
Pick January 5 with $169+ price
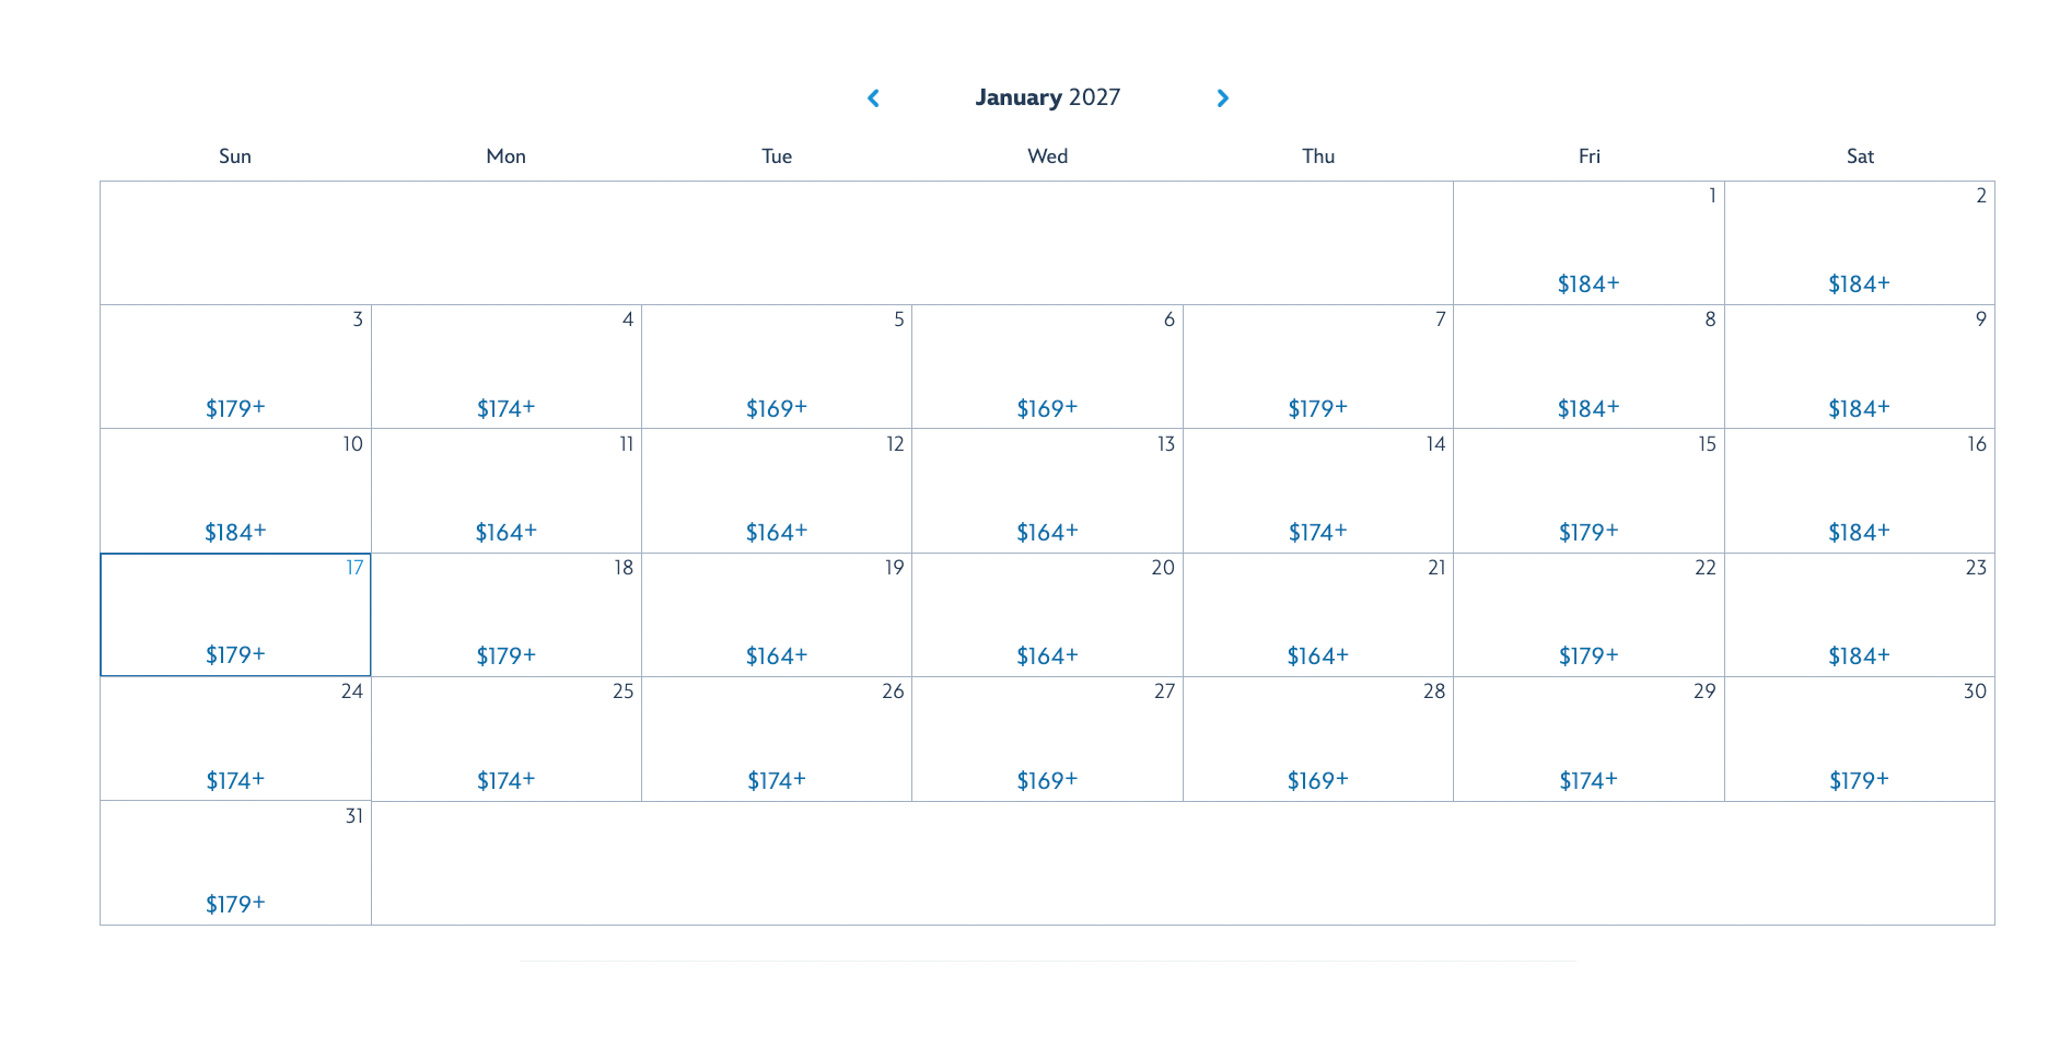point(776,367)
